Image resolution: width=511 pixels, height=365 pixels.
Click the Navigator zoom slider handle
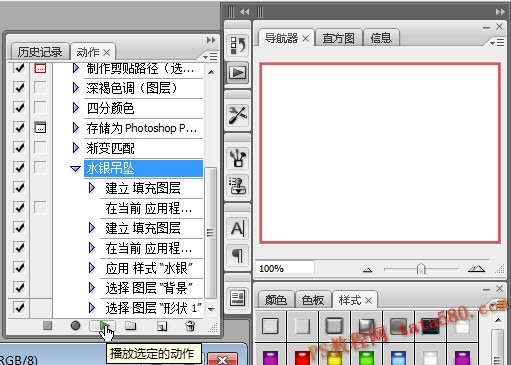tap(421, 269)
